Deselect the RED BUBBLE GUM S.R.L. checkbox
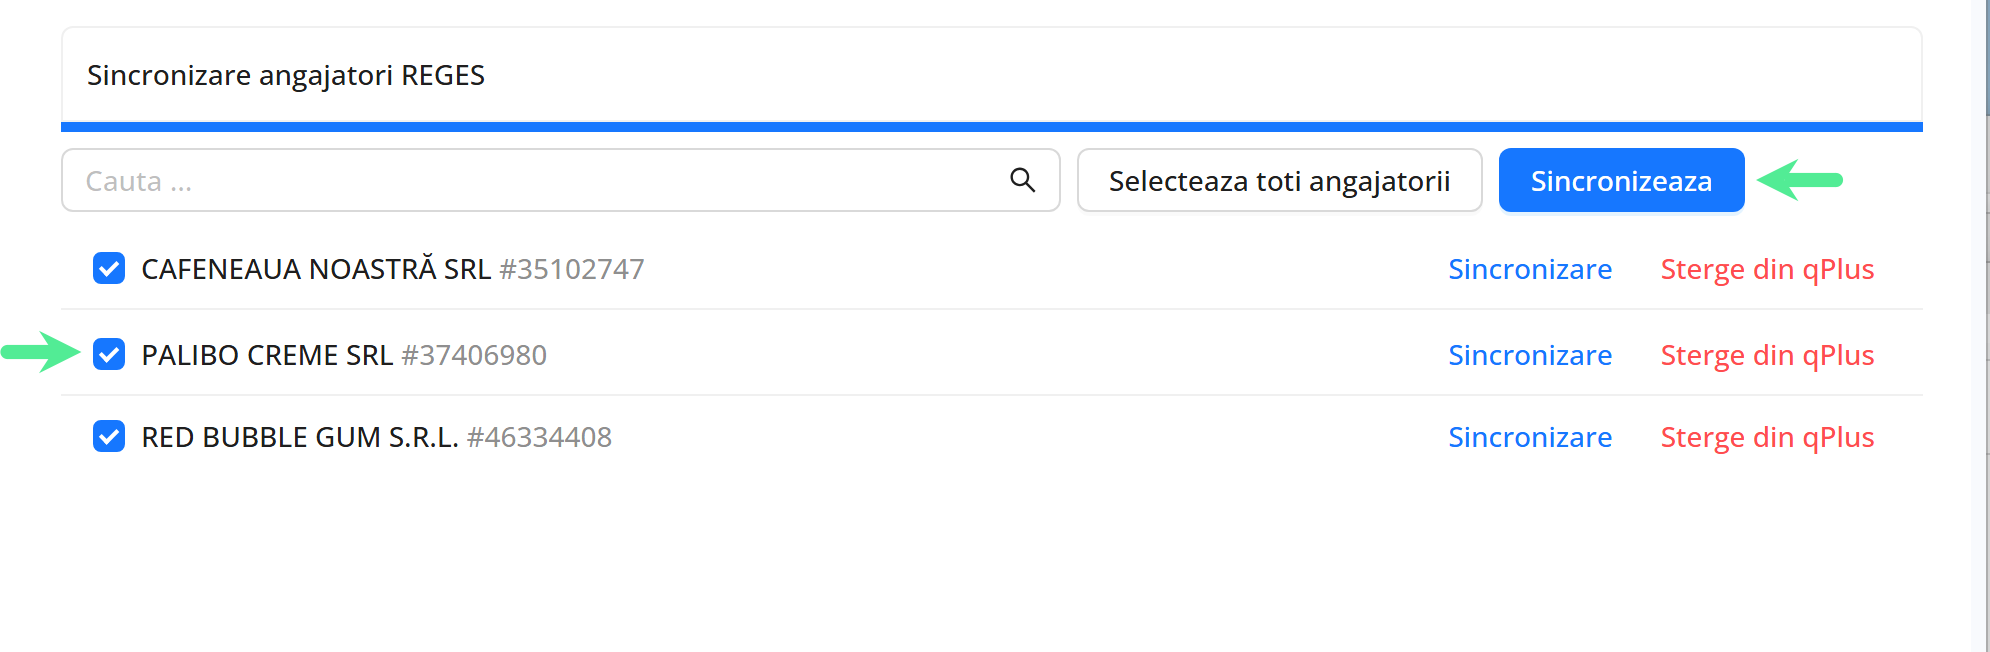Image resolution: width=1990 pixels, height=652 pixels. click(x=109, y=437)
